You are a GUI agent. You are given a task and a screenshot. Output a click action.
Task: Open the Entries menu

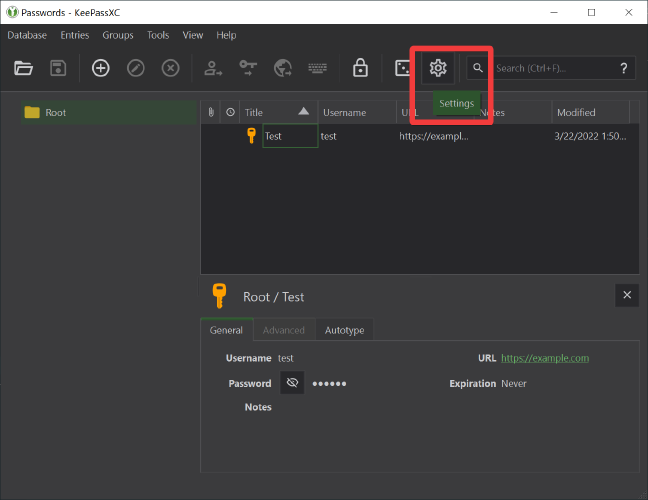click(74, 35)
